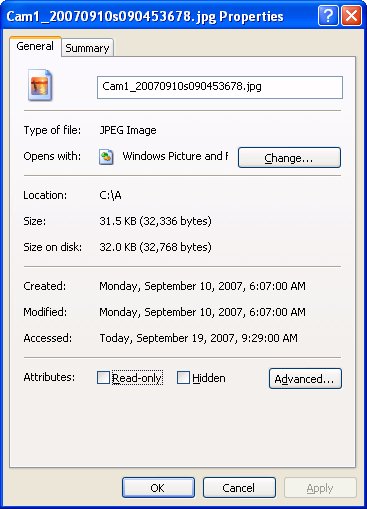The height and width of the screenshot is (509, 367).
Task: Select the General tab
Action: [35, 46]
